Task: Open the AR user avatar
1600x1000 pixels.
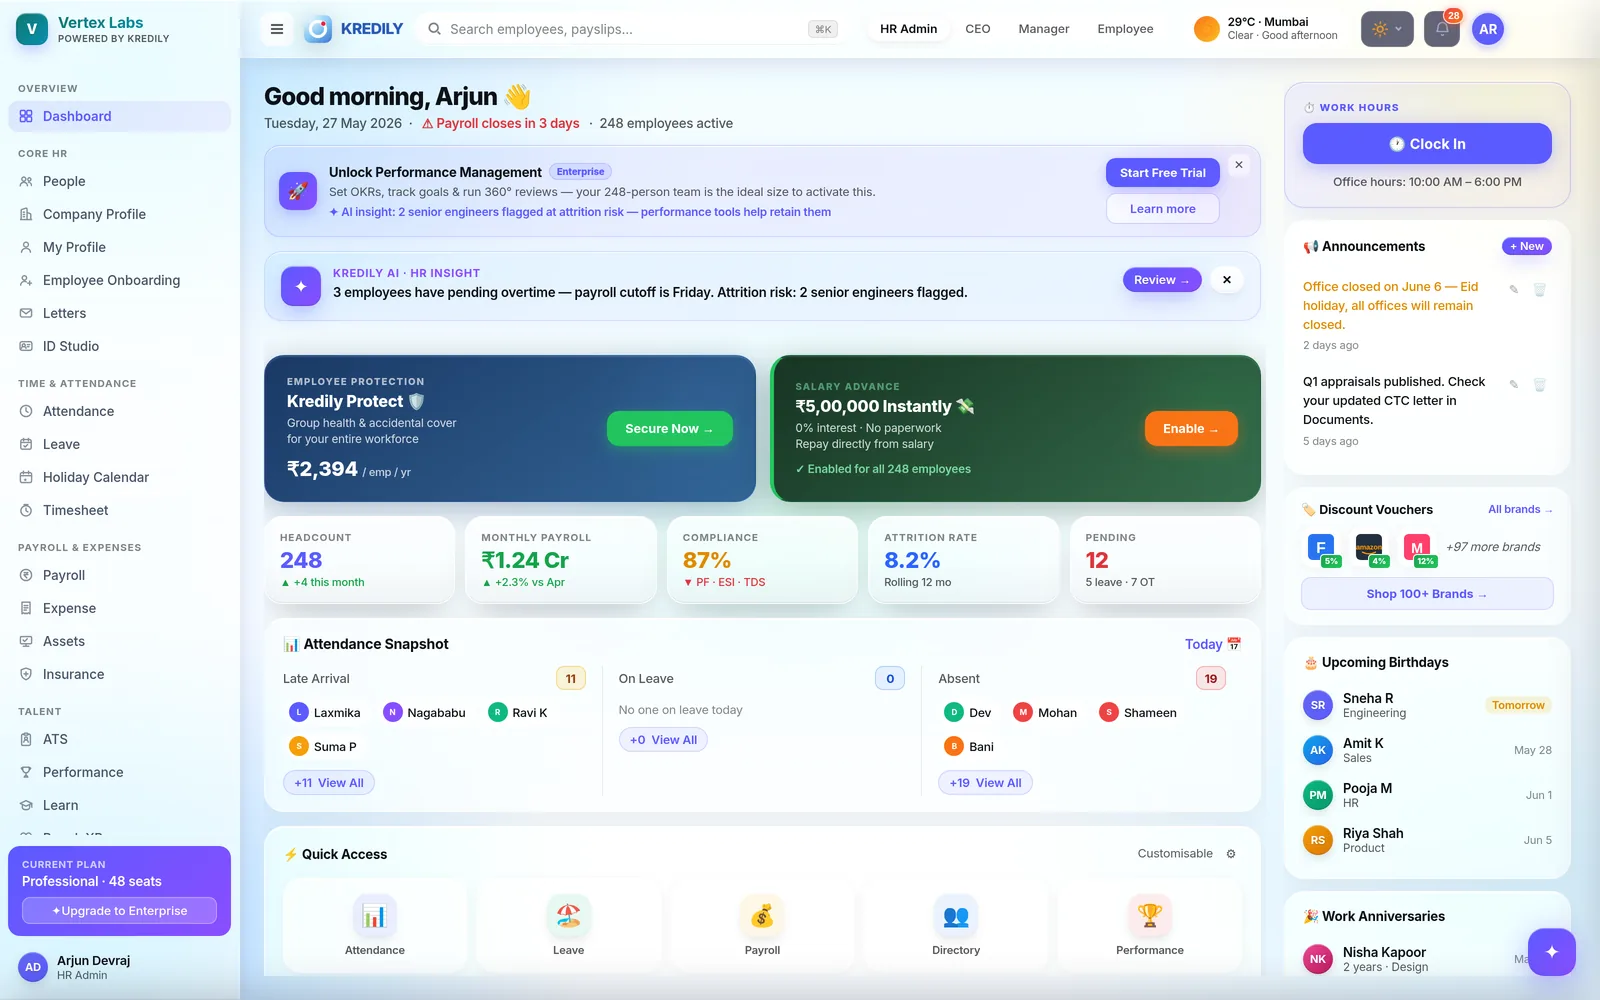Action: pos(1488,29)
